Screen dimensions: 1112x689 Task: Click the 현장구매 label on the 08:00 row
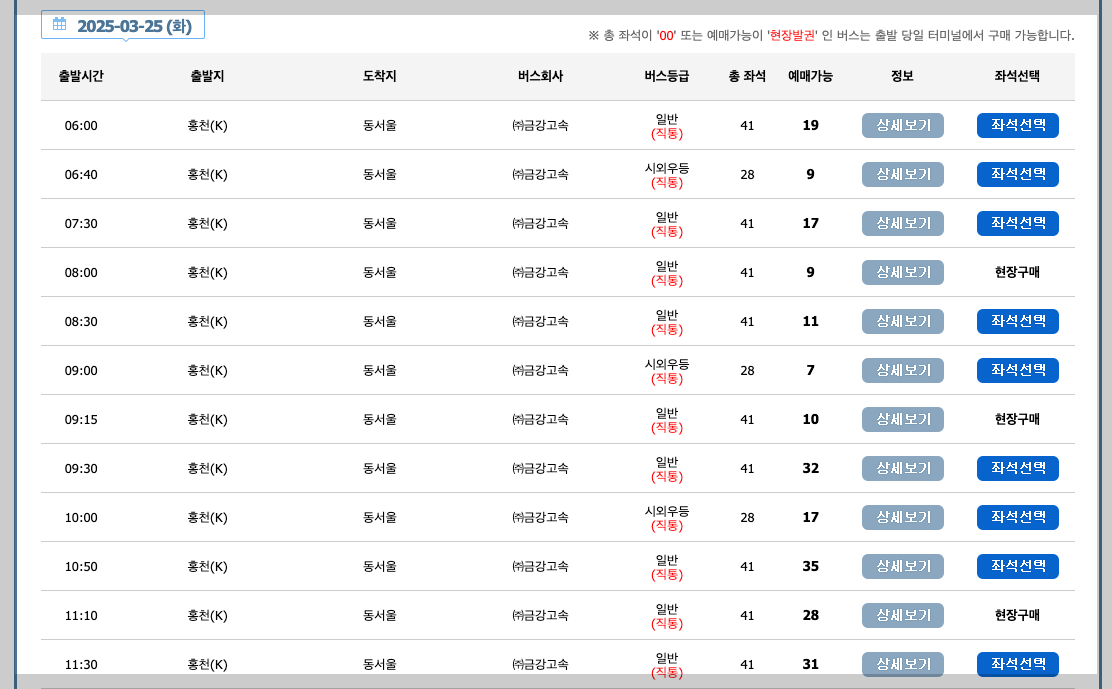(1017, 272)
